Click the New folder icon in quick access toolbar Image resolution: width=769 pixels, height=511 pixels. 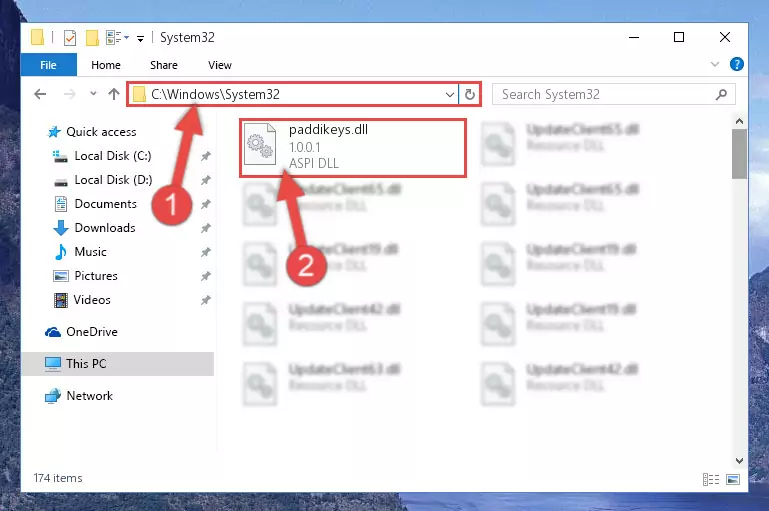(x=92, y=37)
